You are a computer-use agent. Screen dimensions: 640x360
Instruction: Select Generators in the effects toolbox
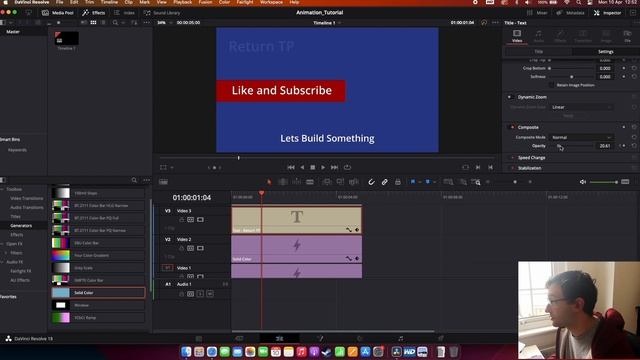tap(21, 225)
